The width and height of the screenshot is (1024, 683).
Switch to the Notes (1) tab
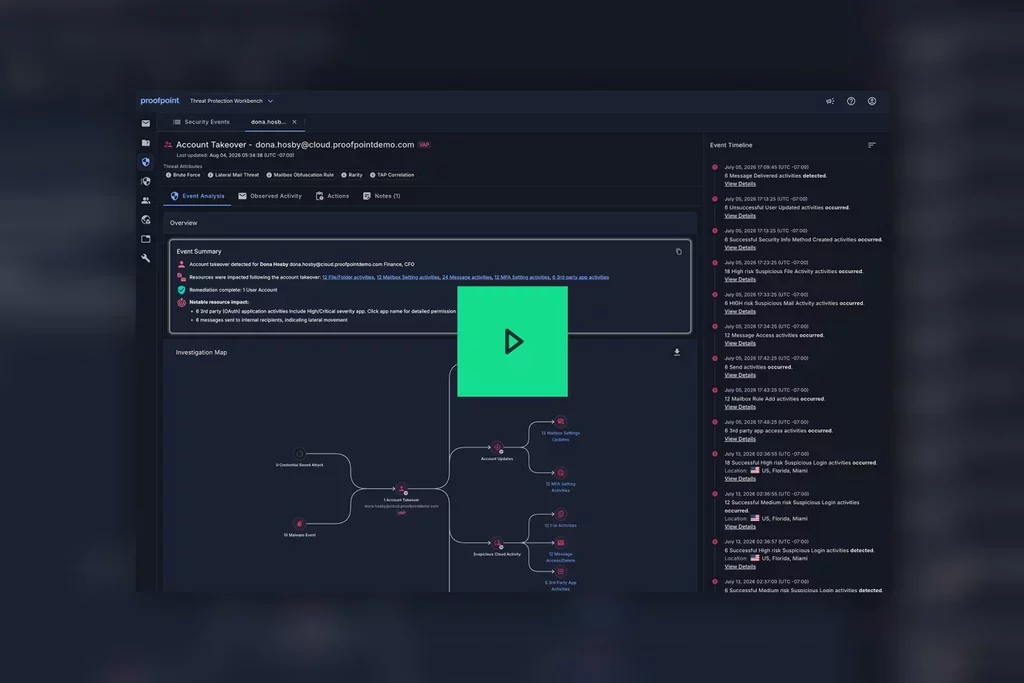(381, 196)
